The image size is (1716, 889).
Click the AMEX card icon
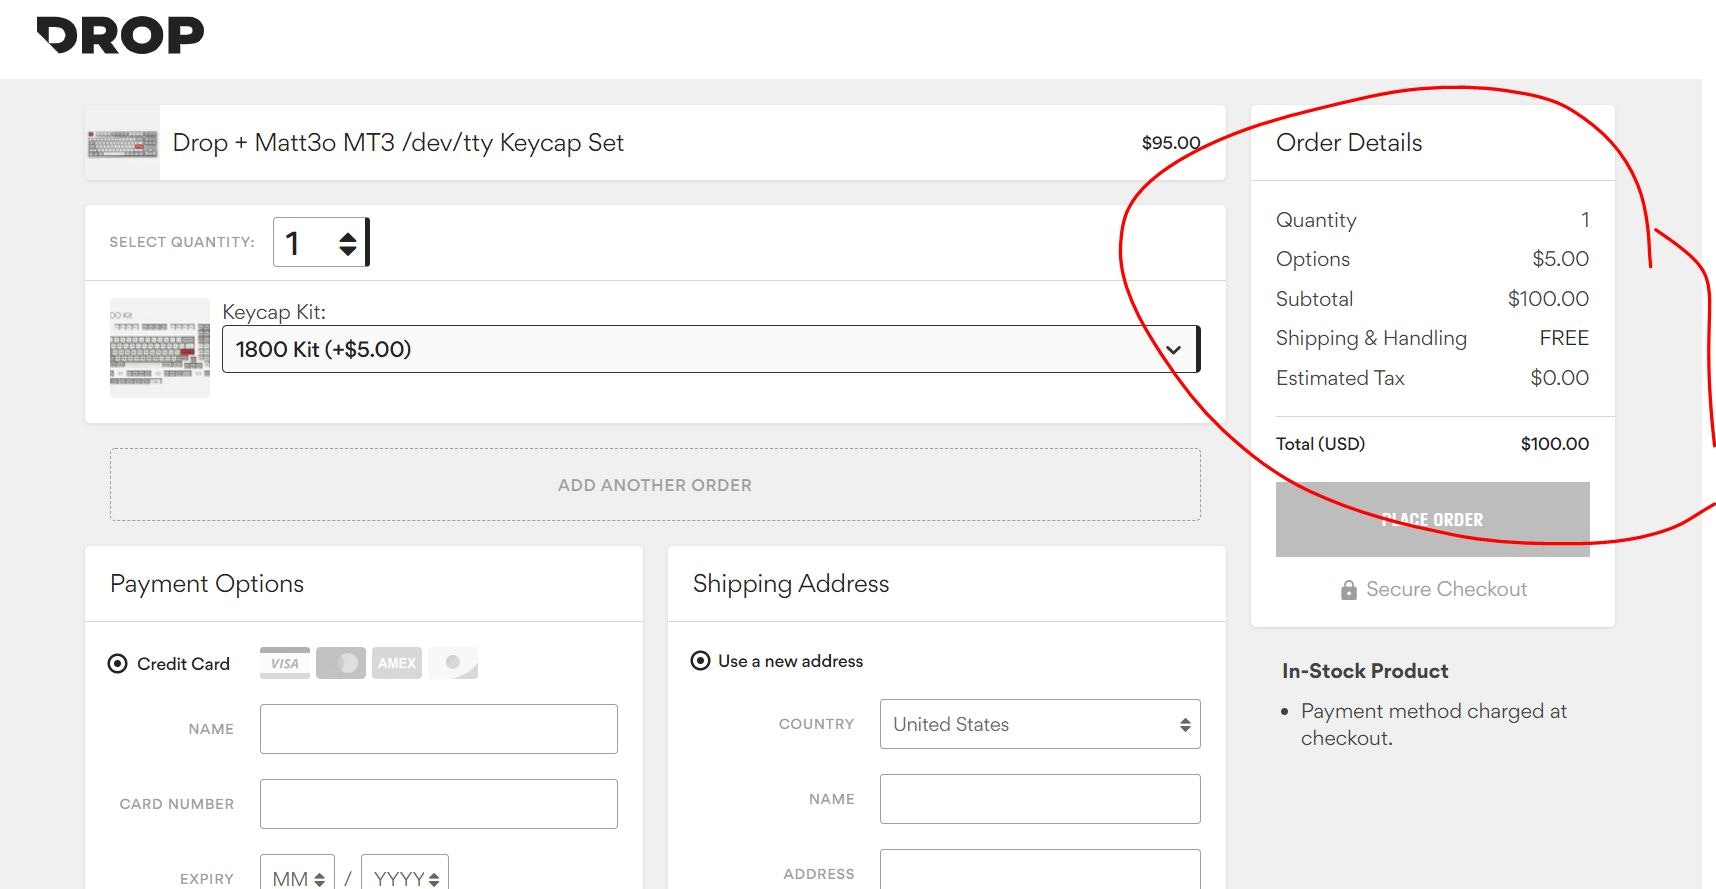coord(397,663)
